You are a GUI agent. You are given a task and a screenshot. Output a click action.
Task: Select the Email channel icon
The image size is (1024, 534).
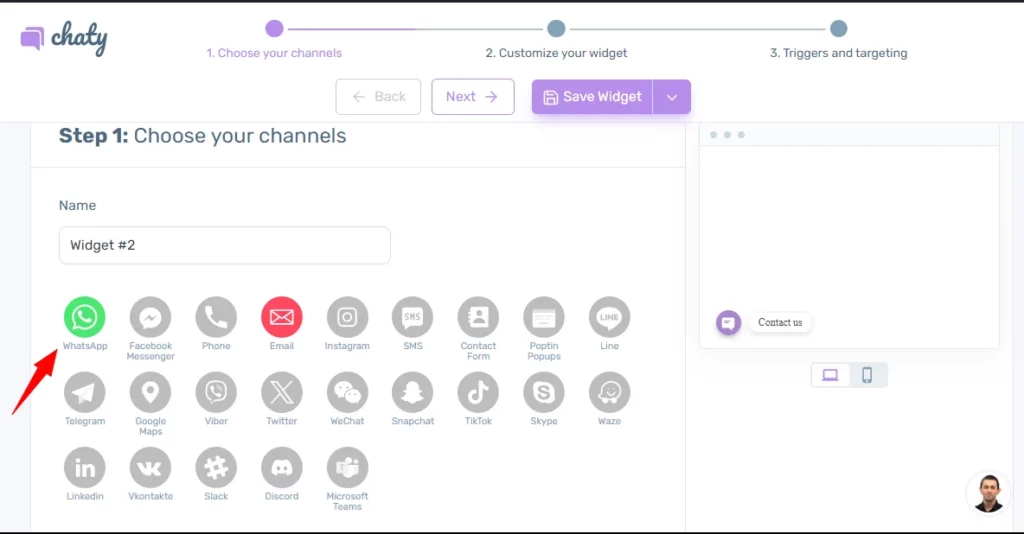[281, 317]
